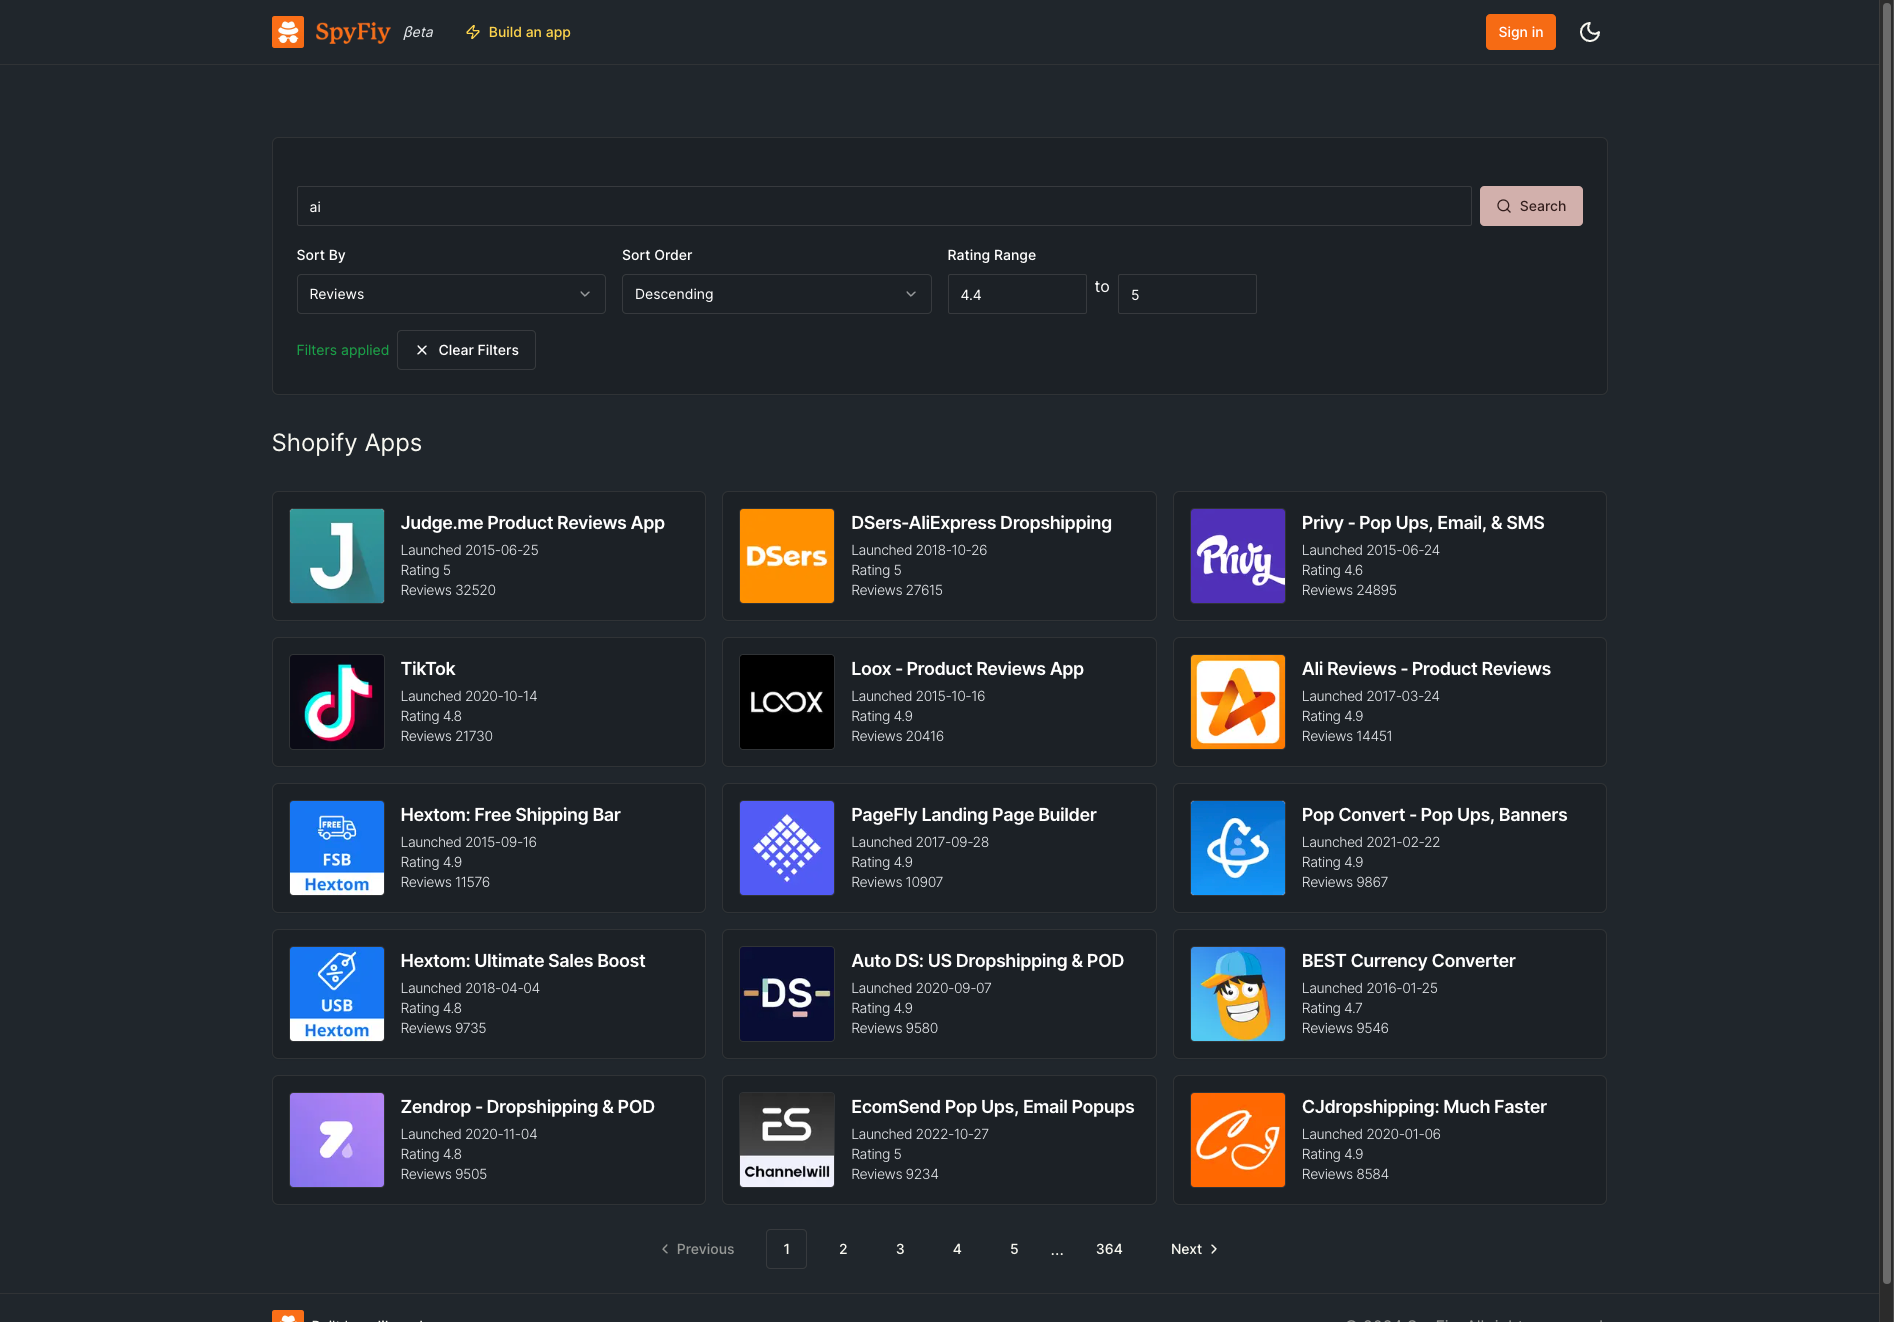Viewport: 1894px width, 1322px height.
Task: Click the SpyFiy logo icon
Action: point(288,32)
